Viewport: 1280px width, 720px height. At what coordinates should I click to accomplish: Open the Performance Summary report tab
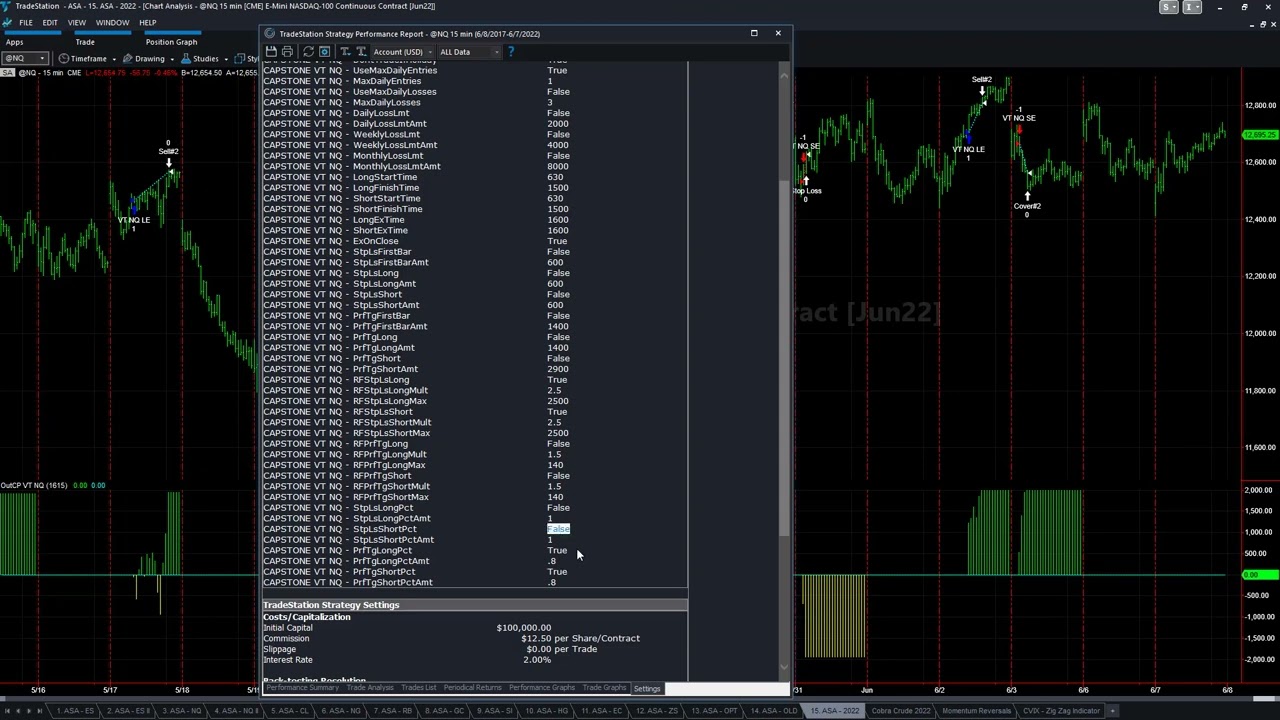coord(302,688)
